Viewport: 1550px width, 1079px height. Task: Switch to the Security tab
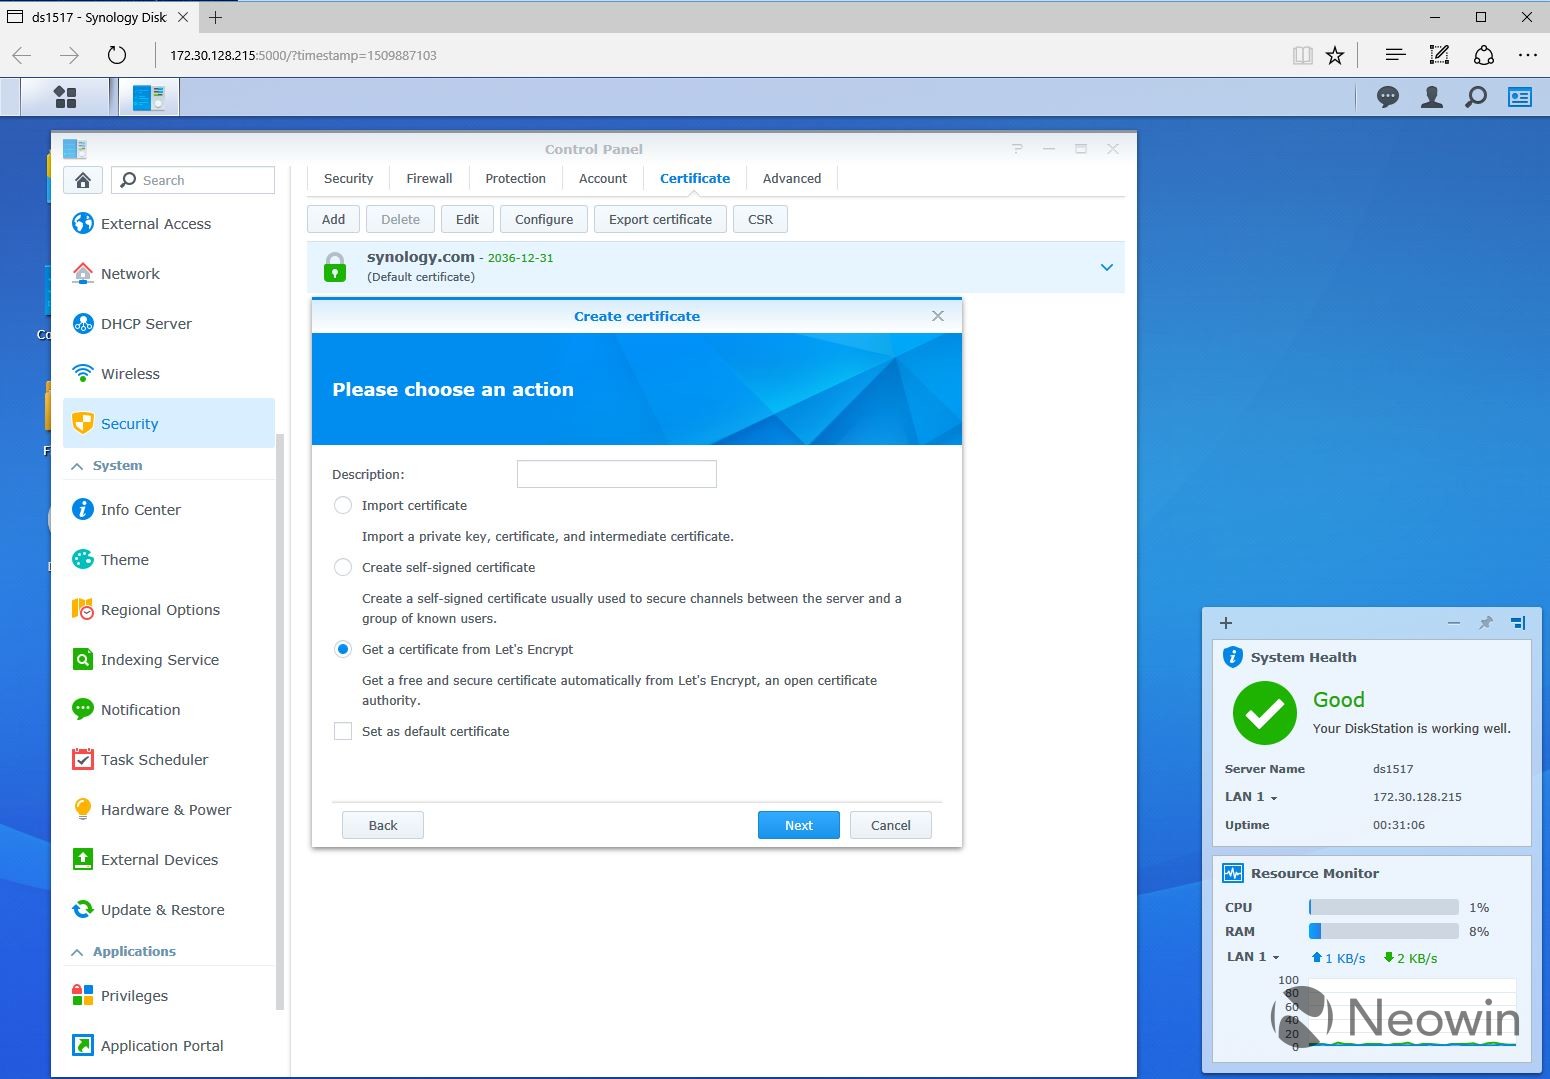(348, 178)
